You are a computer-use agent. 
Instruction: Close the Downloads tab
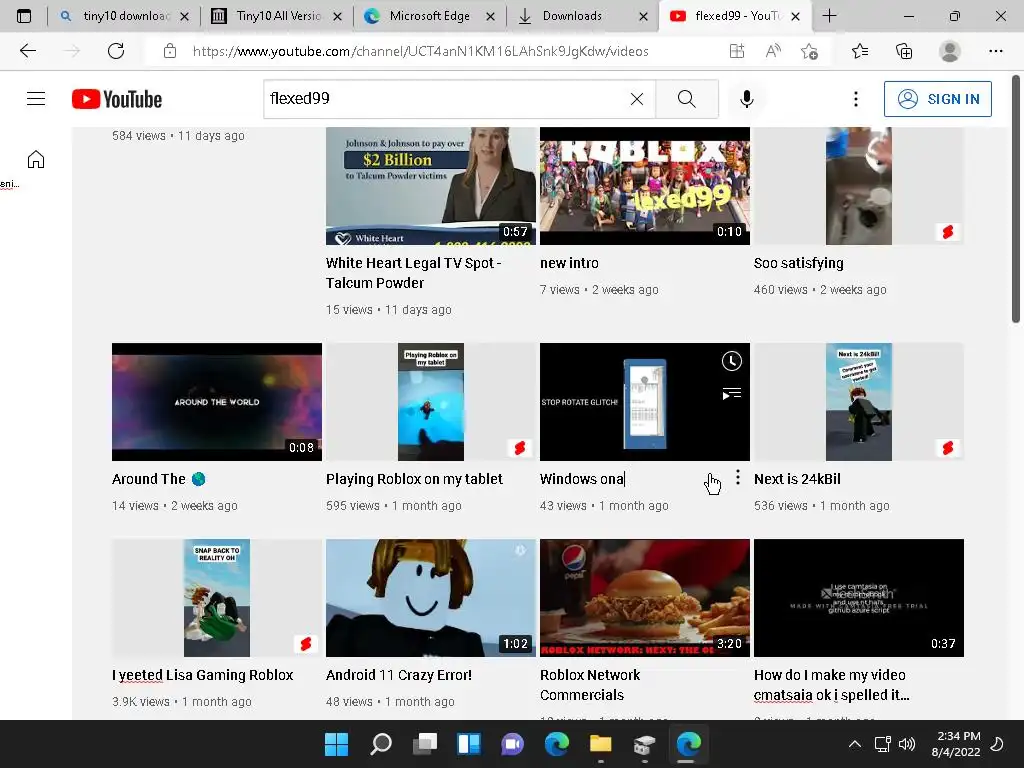[643, 16]
